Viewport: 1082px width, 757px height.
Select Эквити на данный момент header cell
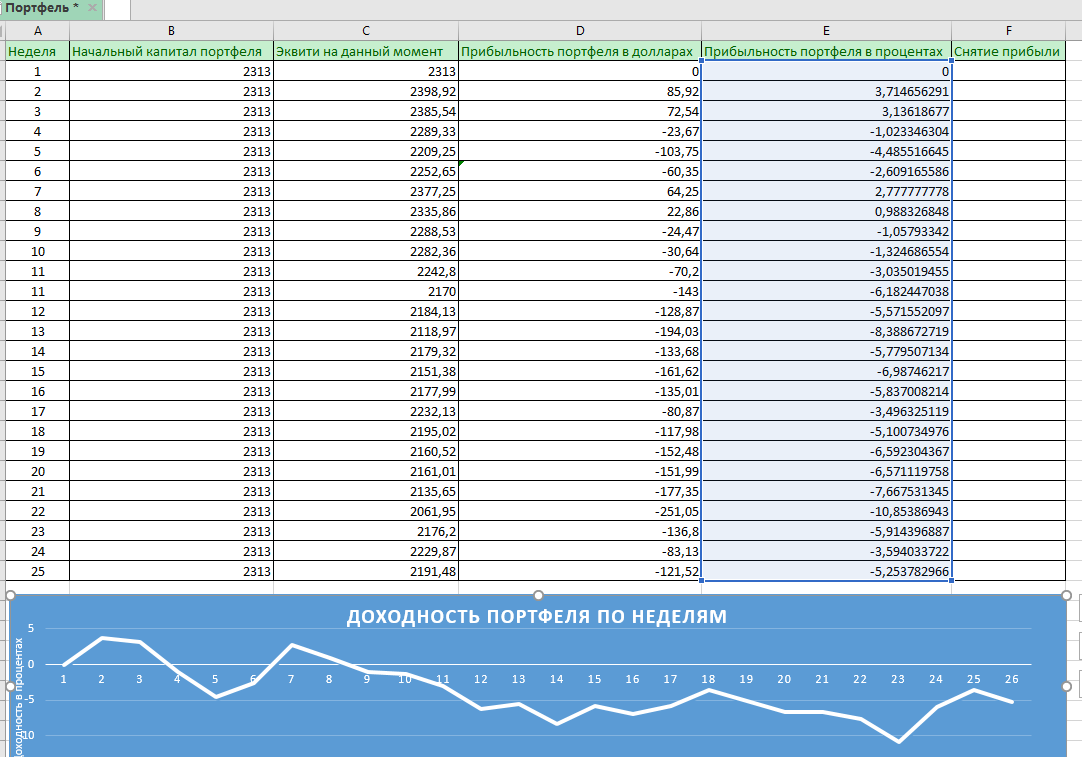pyautogui.click(x=365, y=51)
